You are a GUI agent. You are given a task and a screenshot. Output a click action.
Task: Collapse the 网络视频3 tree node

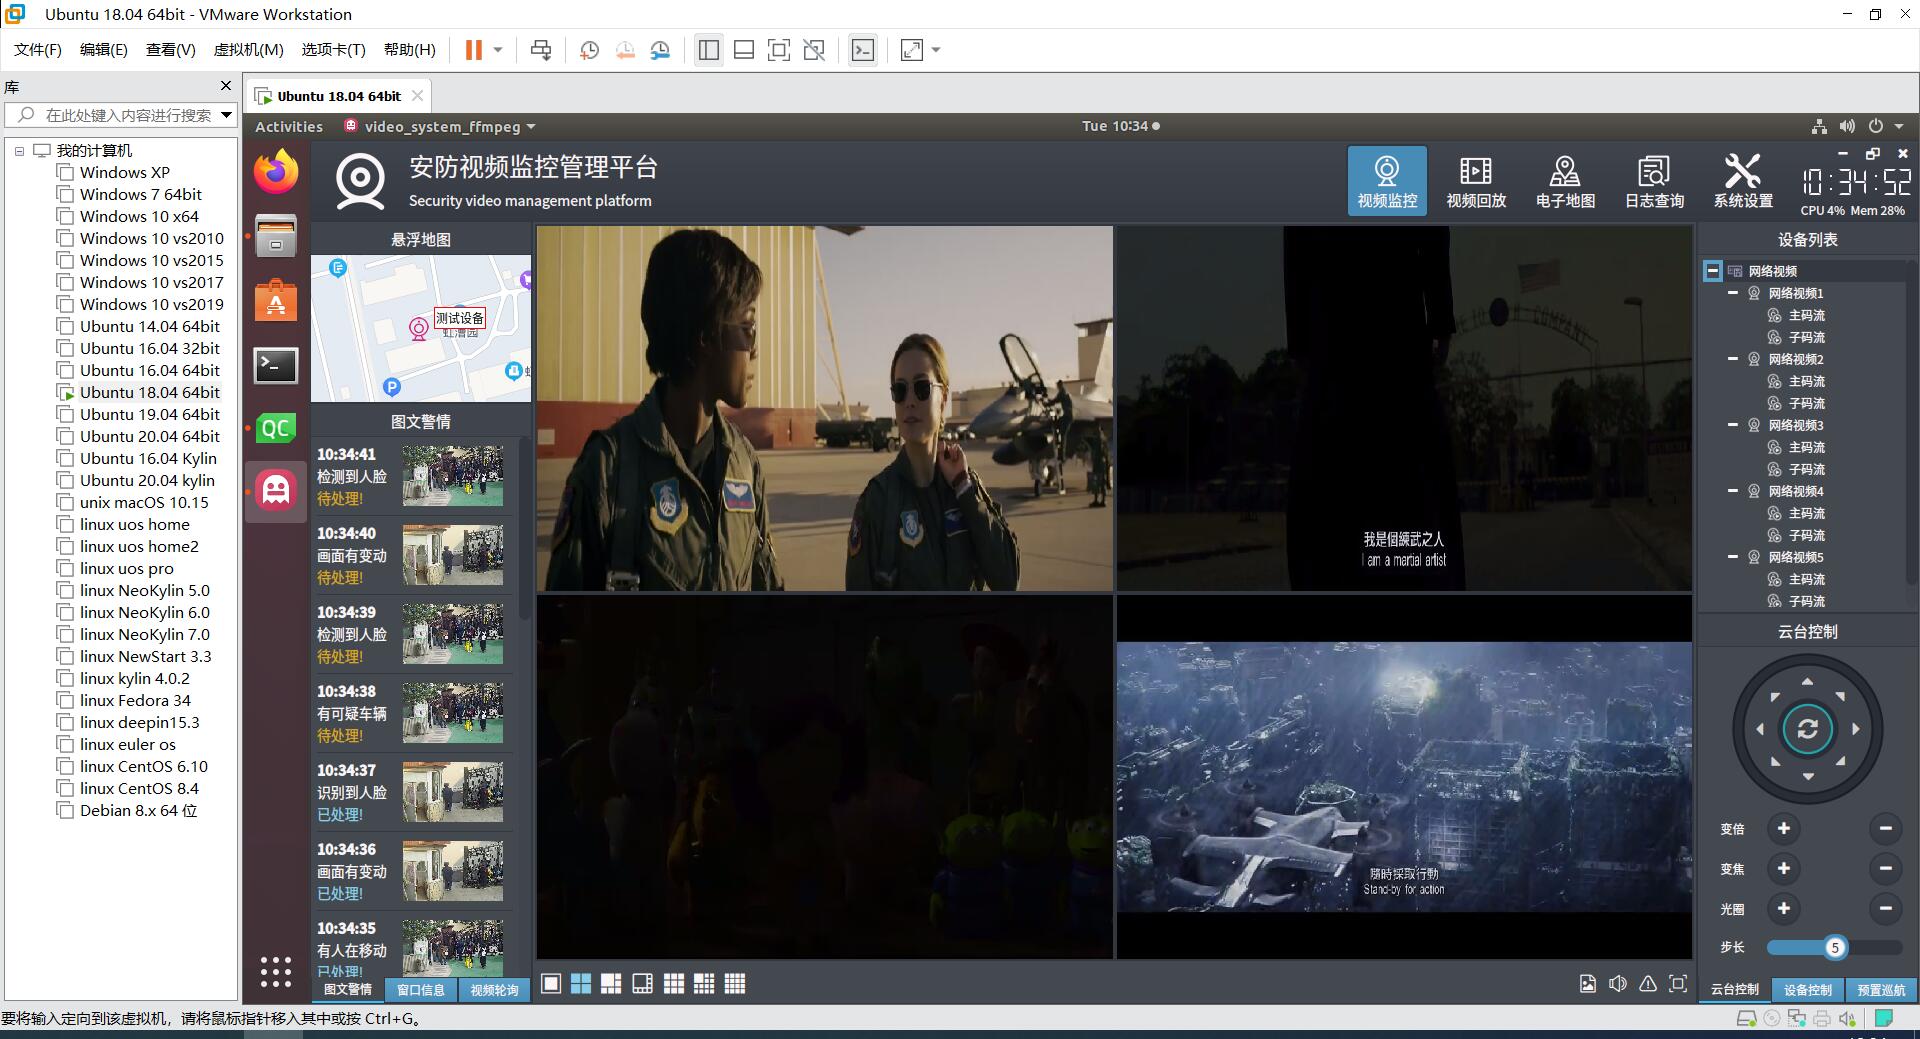[x=1733, y=425]
